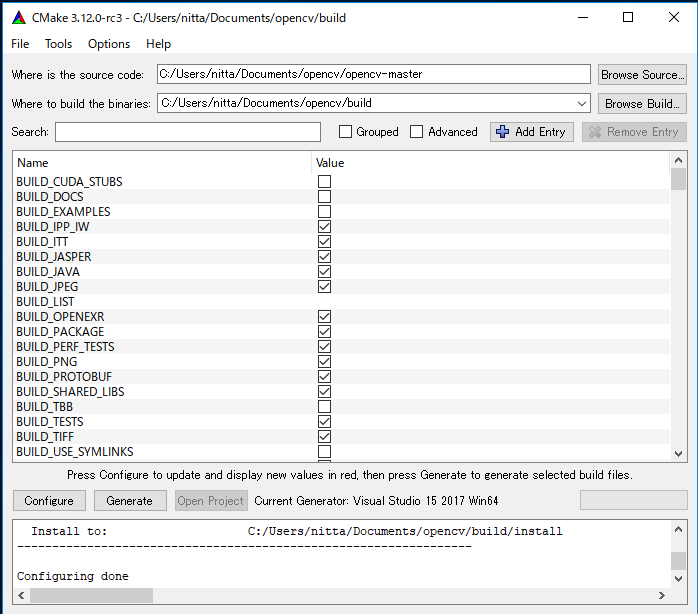This screenshot has height=614, width=698.
Task: Expand the build binaries path dropdown
Action: (582, 103)
